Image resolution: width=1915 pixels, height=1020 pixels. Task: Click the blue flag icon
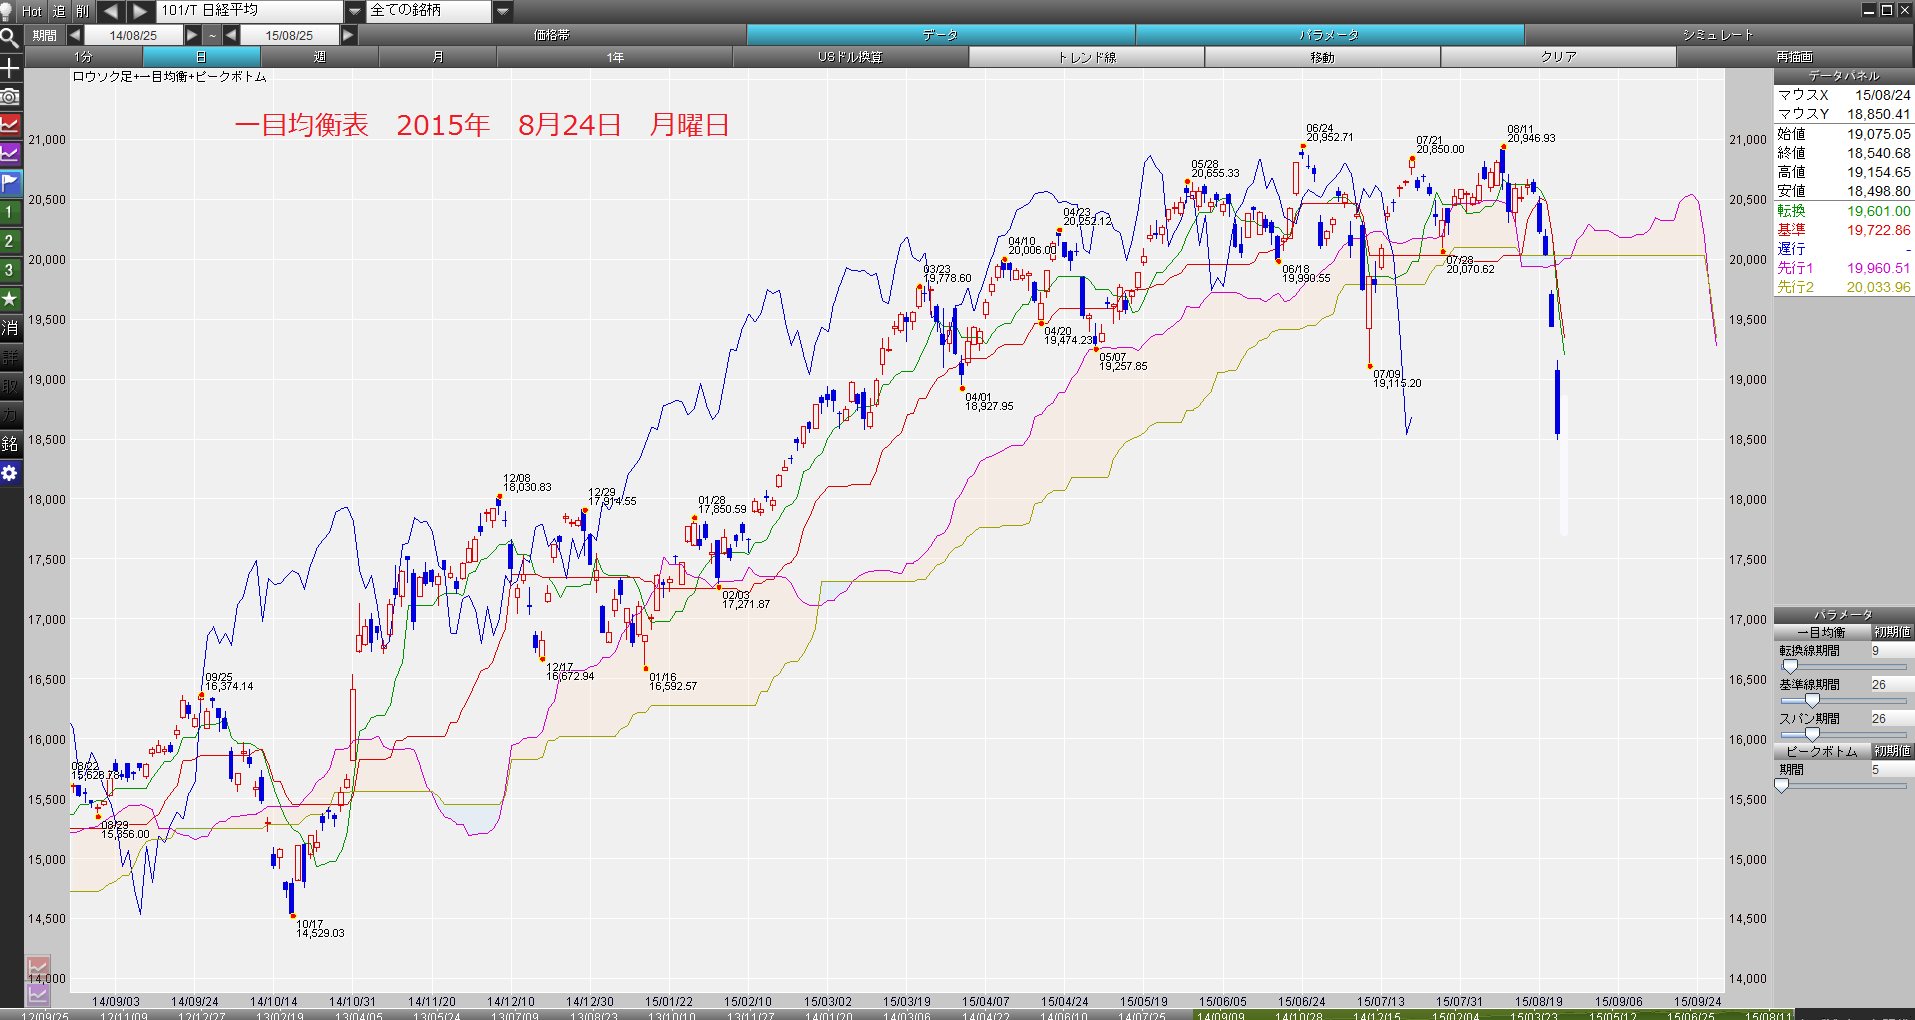10,184
